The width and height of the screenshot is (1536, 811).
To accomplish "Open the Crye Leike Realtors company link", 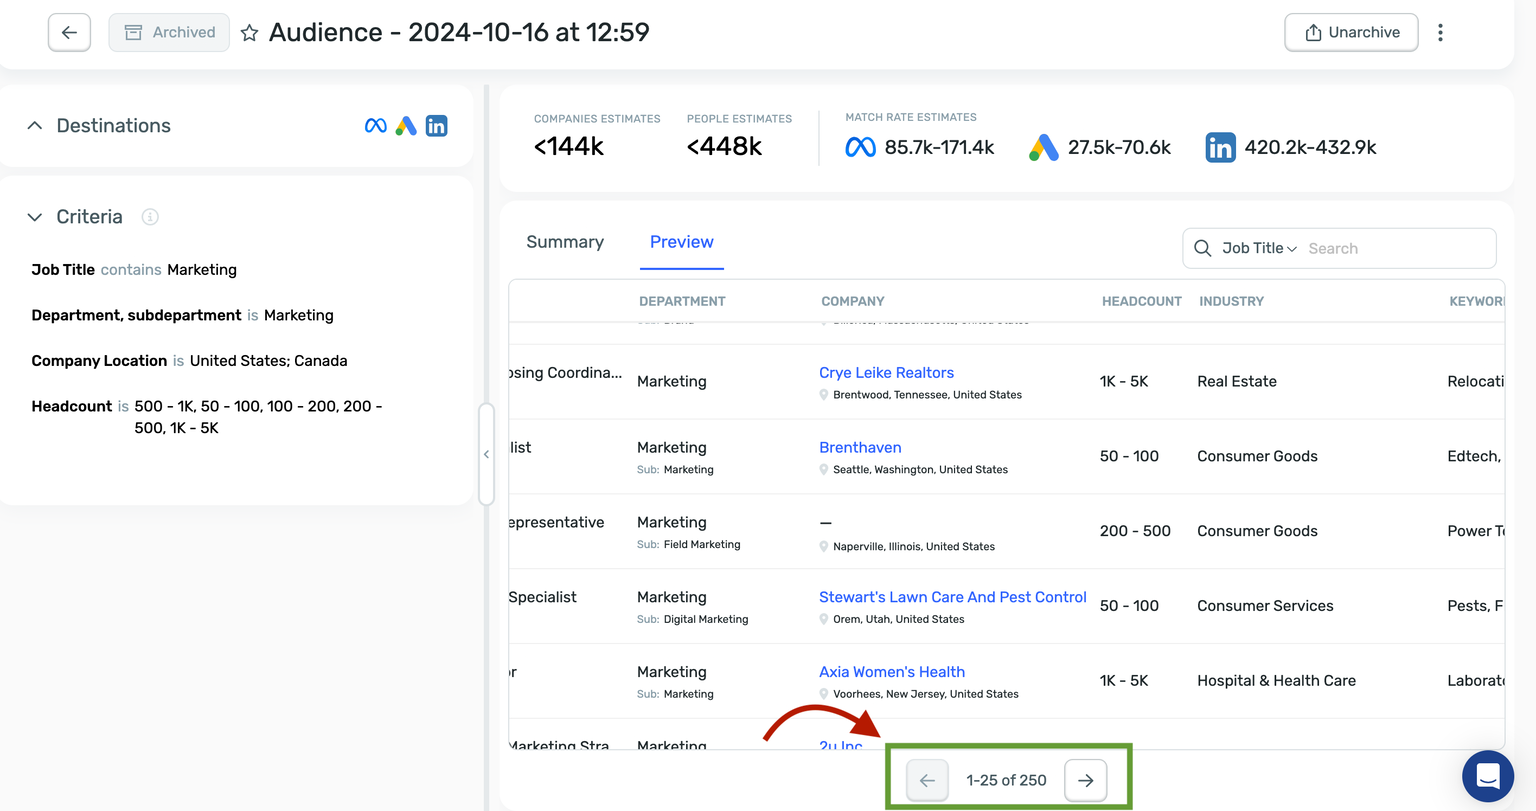I will click(x=886, y=373).
